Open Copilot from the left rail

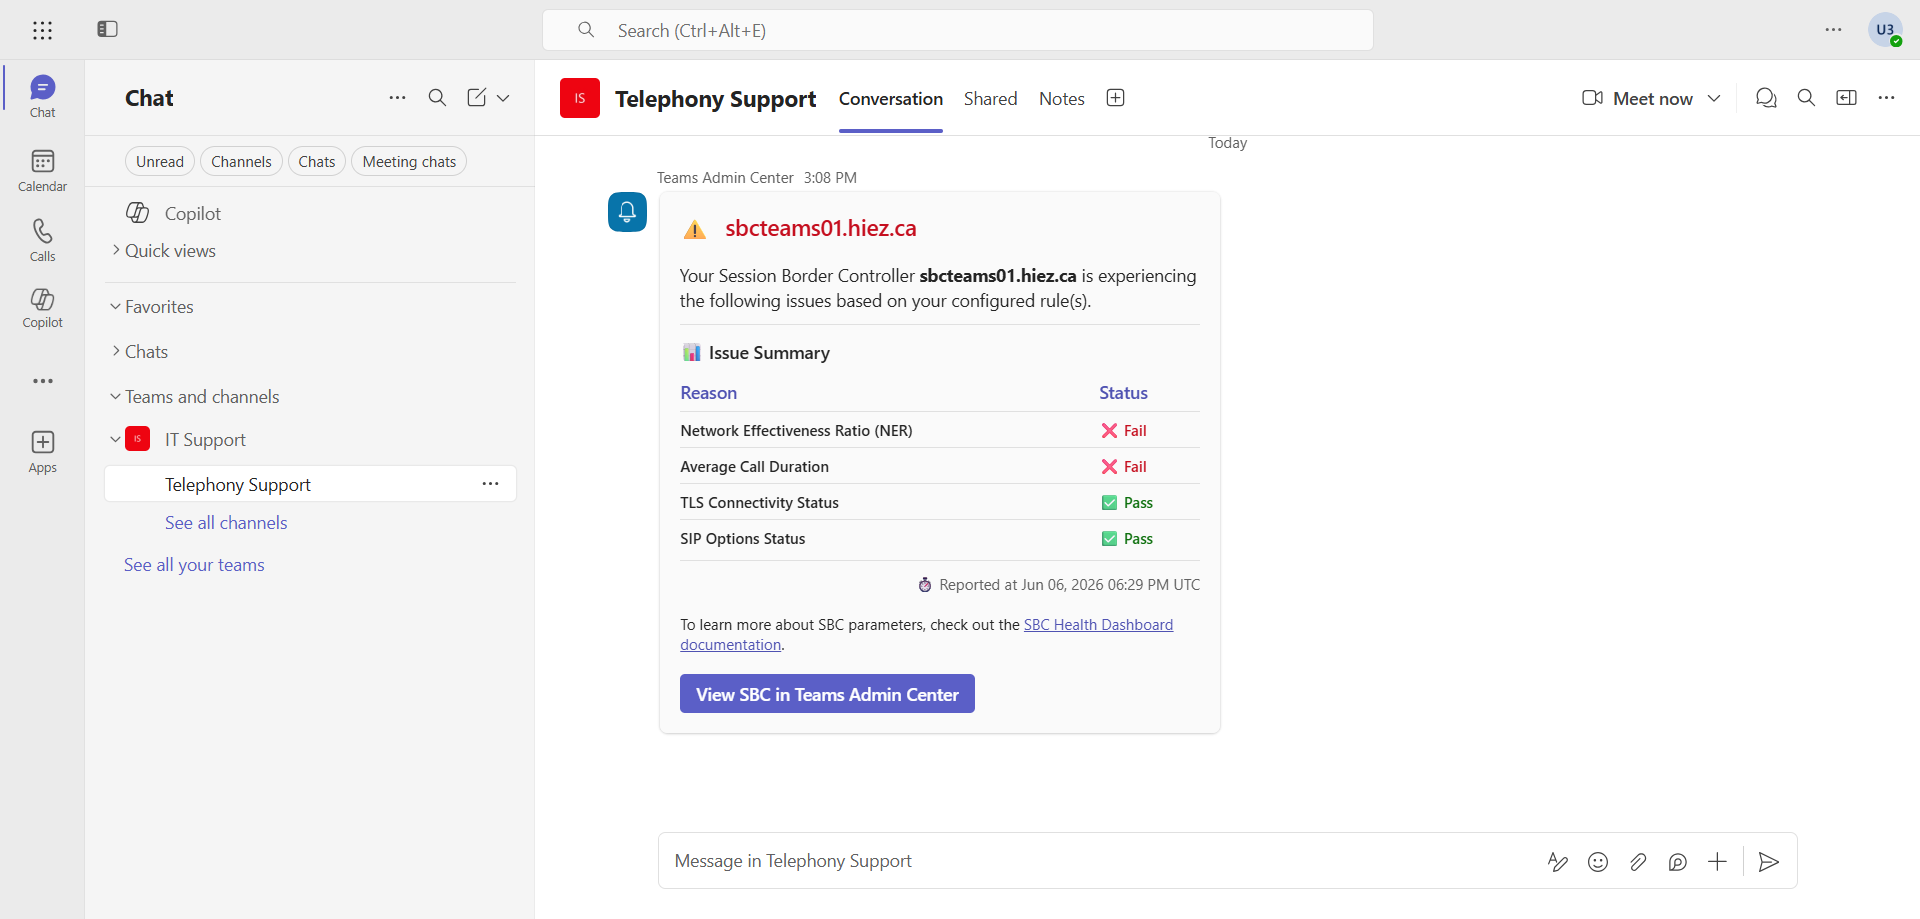[42, 307]
